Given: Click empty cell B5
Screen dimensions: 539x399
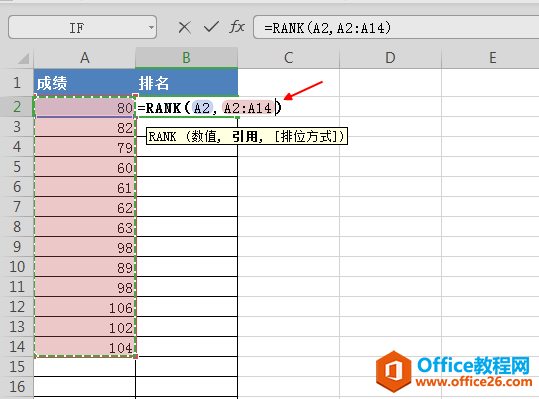Looking at the screenshot, I should click(x=187, y=167).
